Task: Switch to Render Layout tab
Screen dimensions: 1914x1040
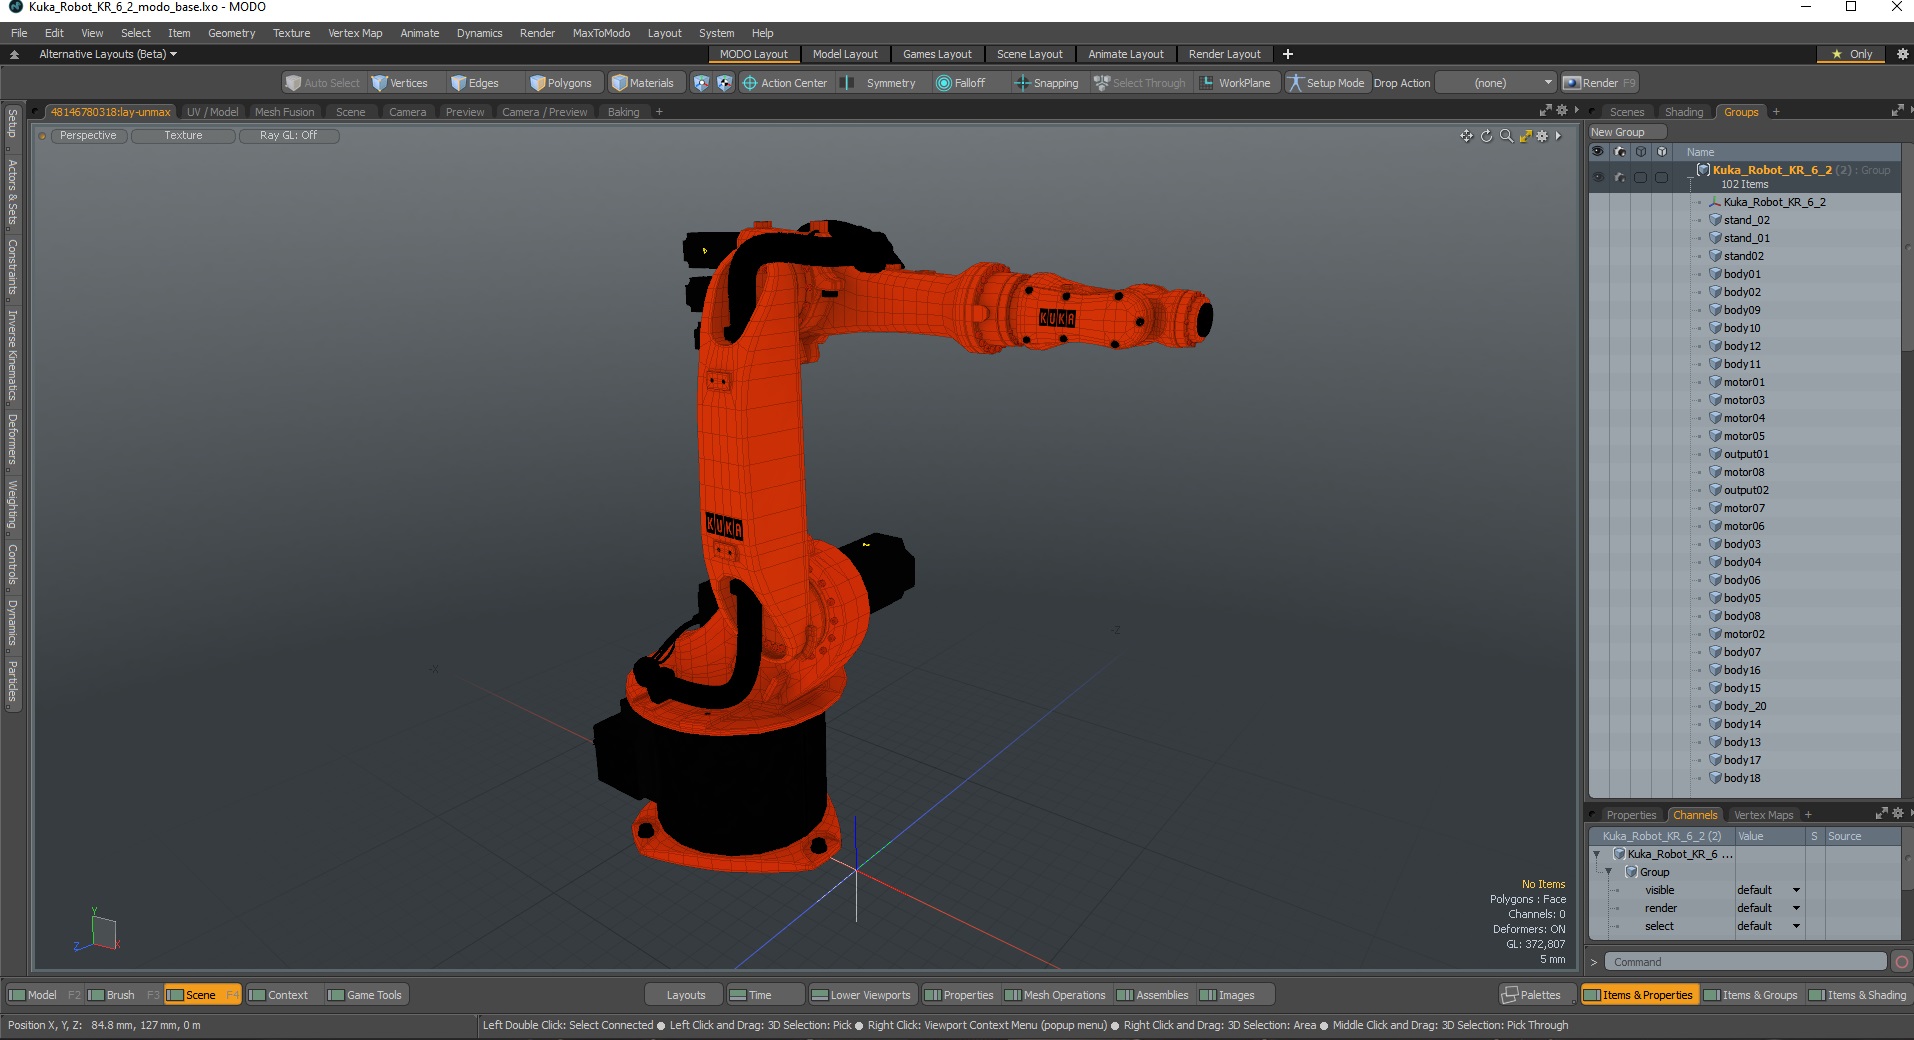Action: tap(1224, 54)
